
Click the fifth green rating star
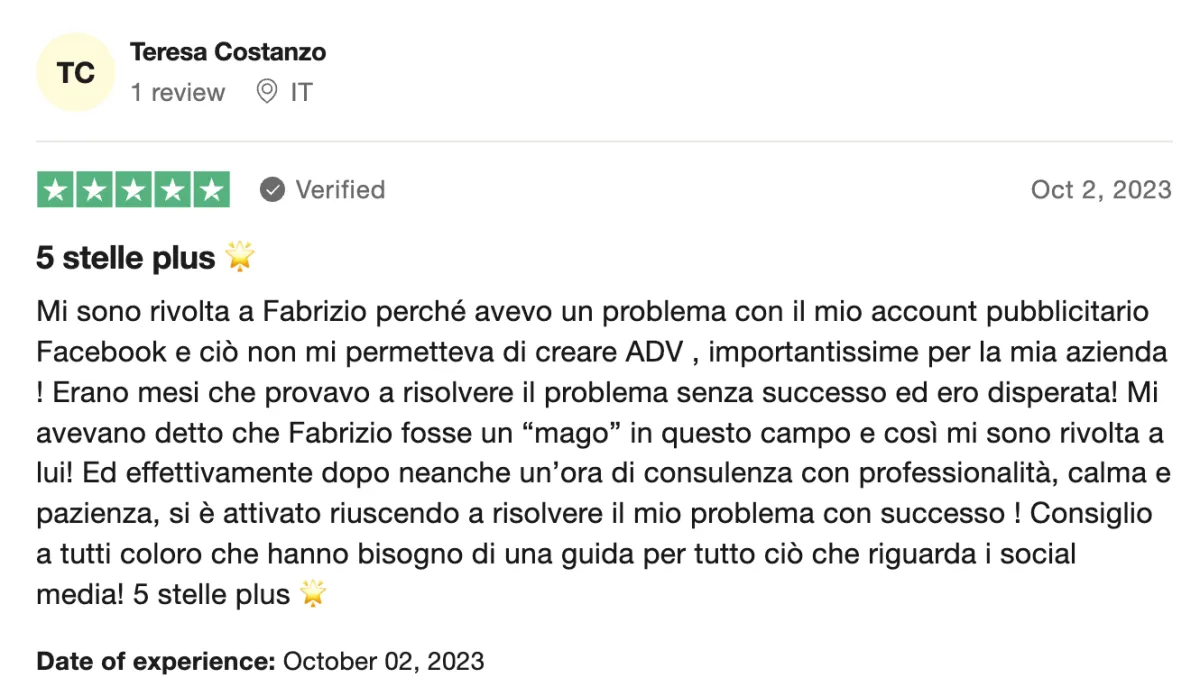coord(211,190)
